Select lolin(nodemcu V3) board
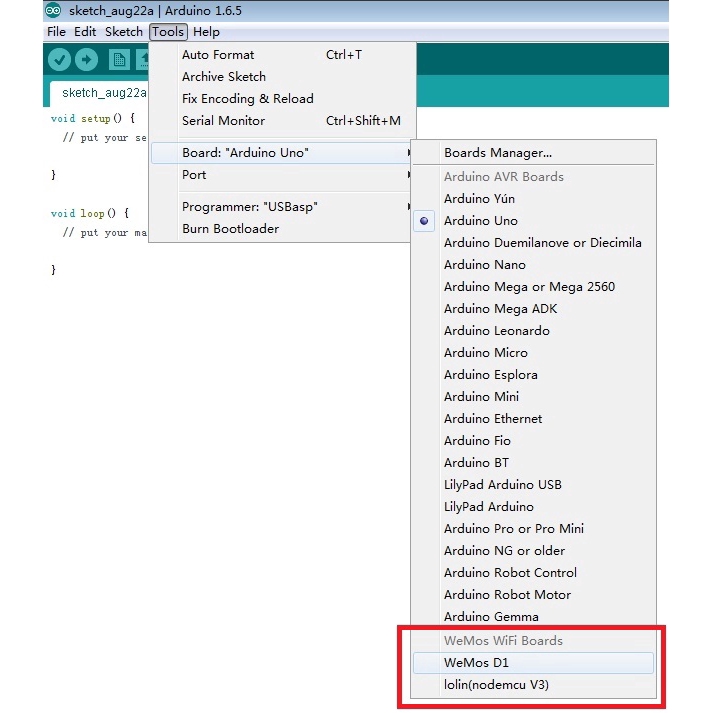The width and height of the screenshot is (713, 713). [x=496, y=685]
